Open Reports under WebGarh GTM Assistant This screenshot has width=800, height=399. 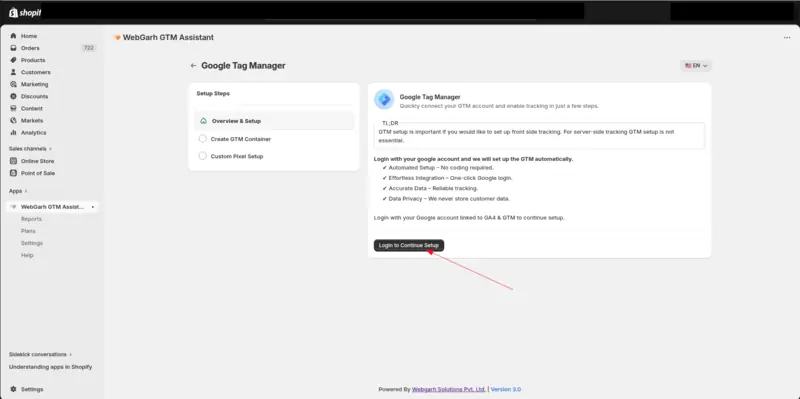point(31,219)
